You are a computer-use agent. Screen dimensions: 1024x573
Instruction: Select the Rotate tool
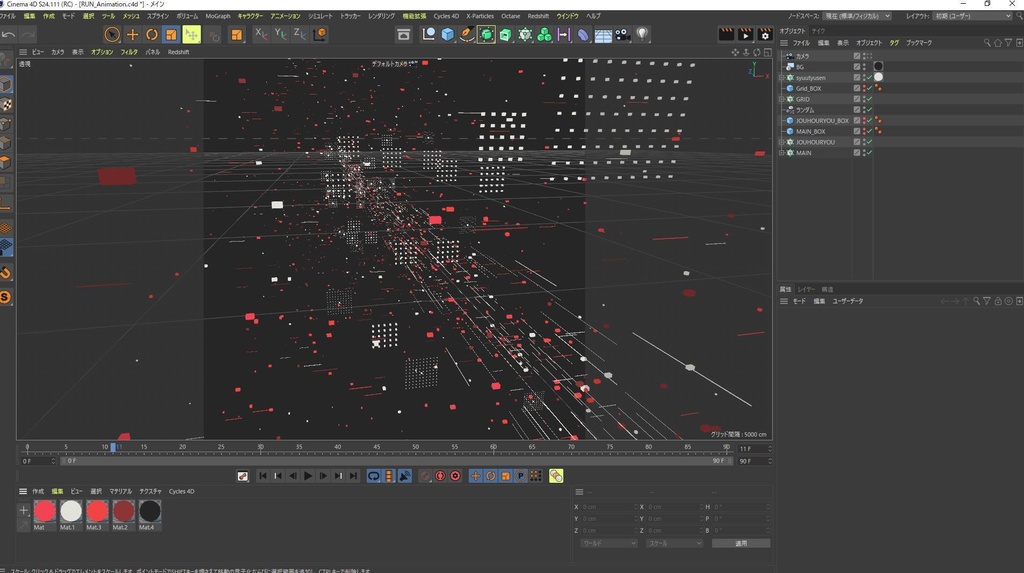coord(152,35)
